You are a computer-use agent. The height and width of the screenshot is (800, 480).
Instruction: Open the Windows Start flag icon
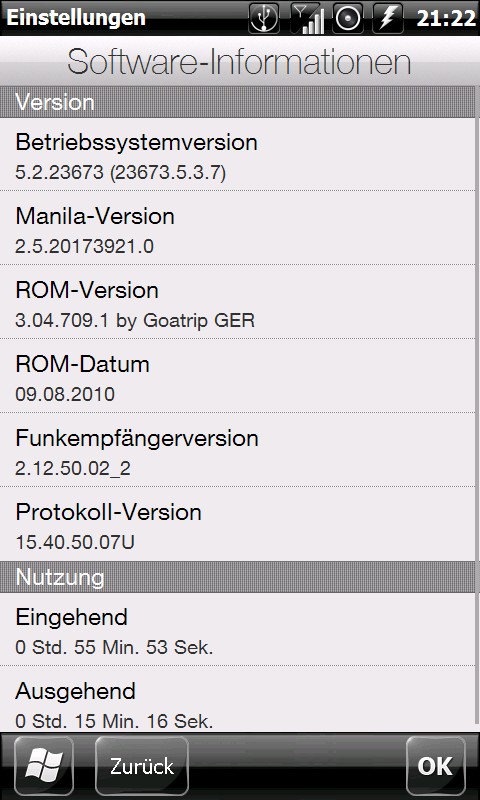44,766
